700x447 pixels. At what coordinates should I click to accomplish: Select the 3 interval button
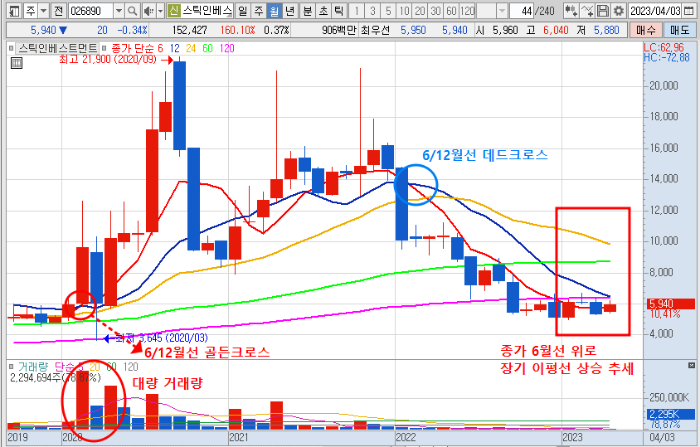[x=373, y=11]
